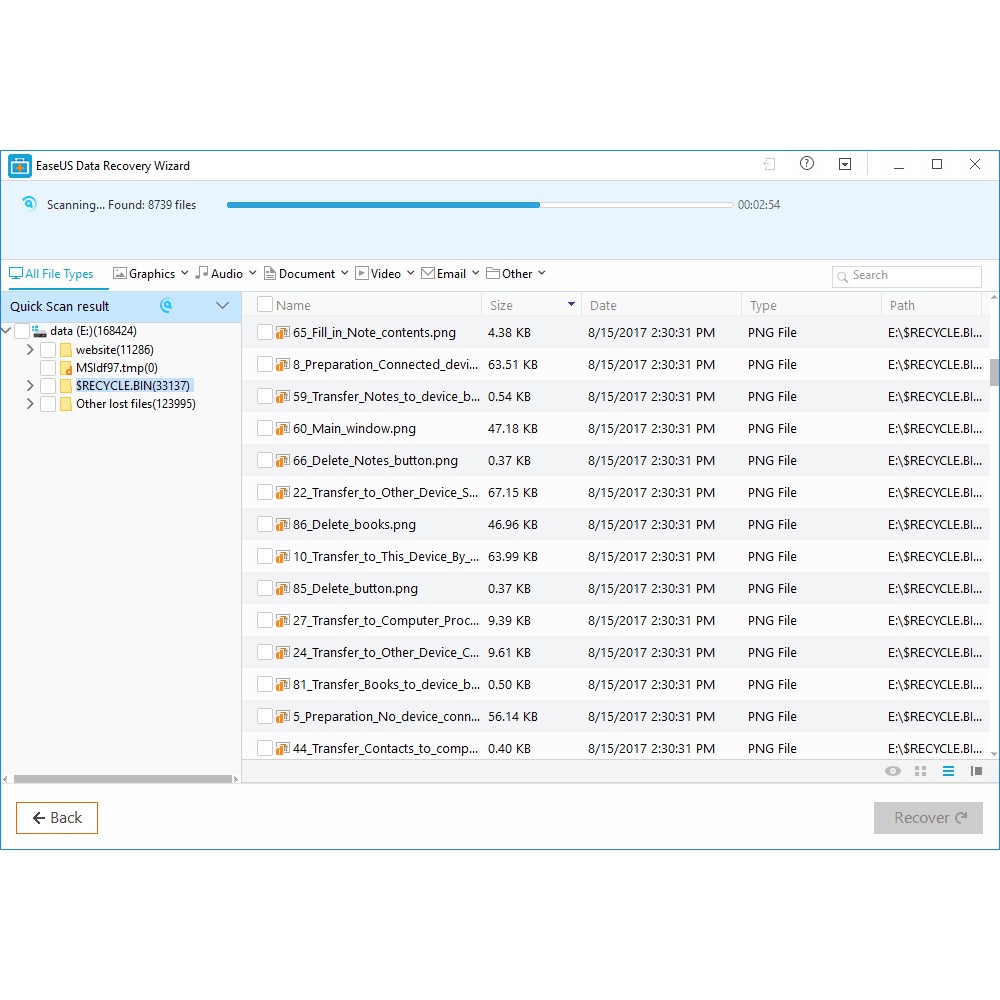This screenshot has height=1000, width=1000.
Task: Click the scan progress bar
Action: pyautogui.click(x=480, y=205)
